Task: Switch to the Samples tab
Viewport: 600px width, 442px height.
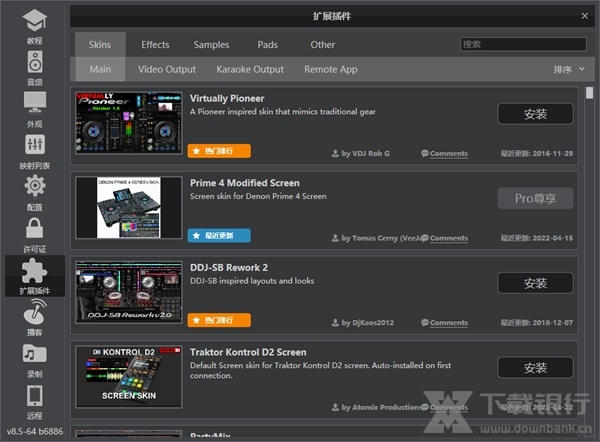Action: click(x=211, y=45)
